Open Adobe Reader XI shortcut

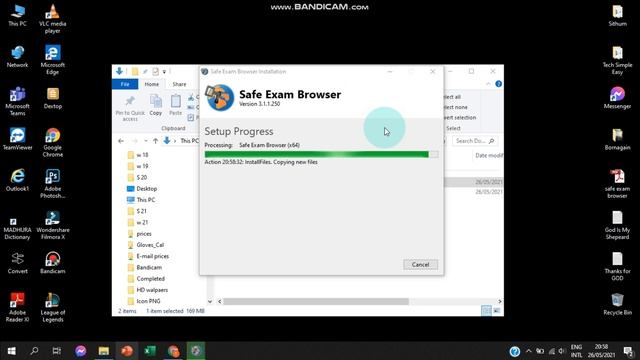pos(18,308)
